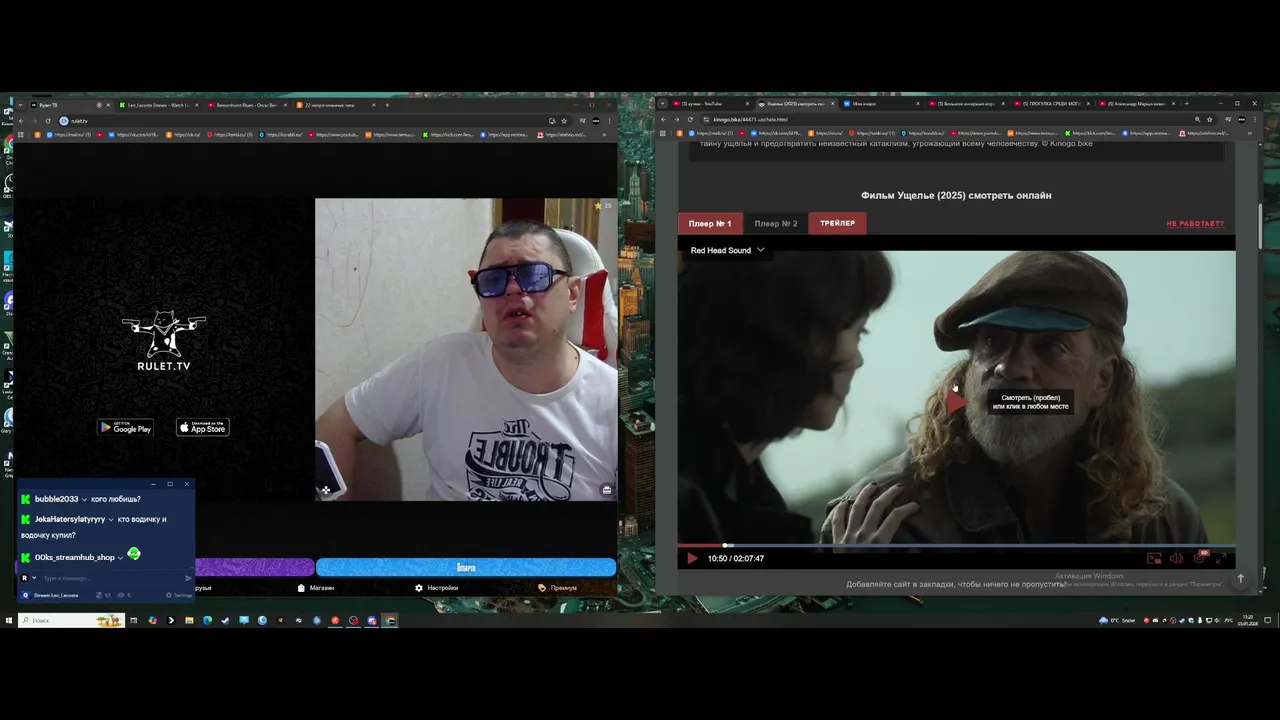The width and height of the screenshot is (1280, 720).
Task: Open File Explorer from the taskbar
Action: coord(189,620)
